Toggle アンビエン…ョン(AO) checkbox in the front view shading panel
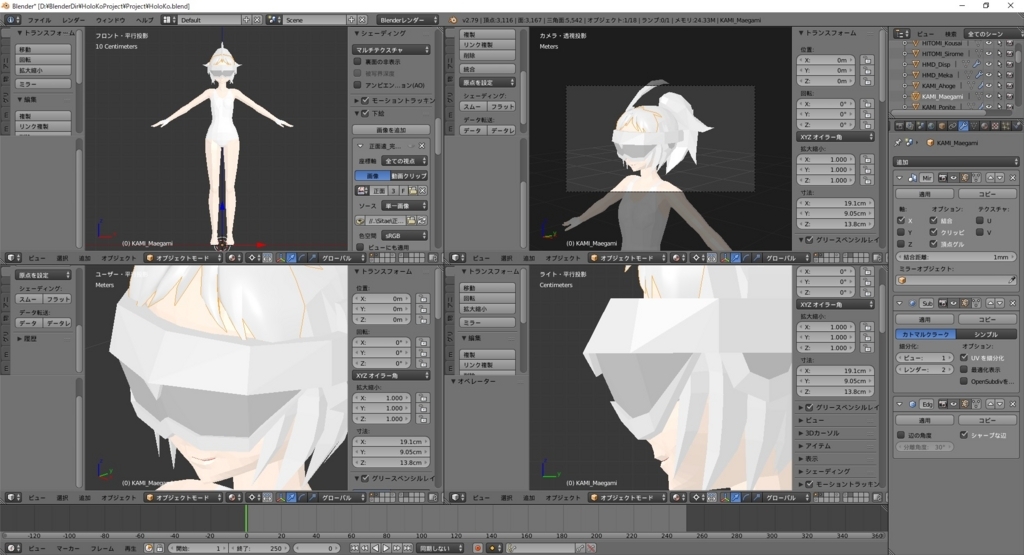This screenshot has height=555, width=1024. coord(357,85)
